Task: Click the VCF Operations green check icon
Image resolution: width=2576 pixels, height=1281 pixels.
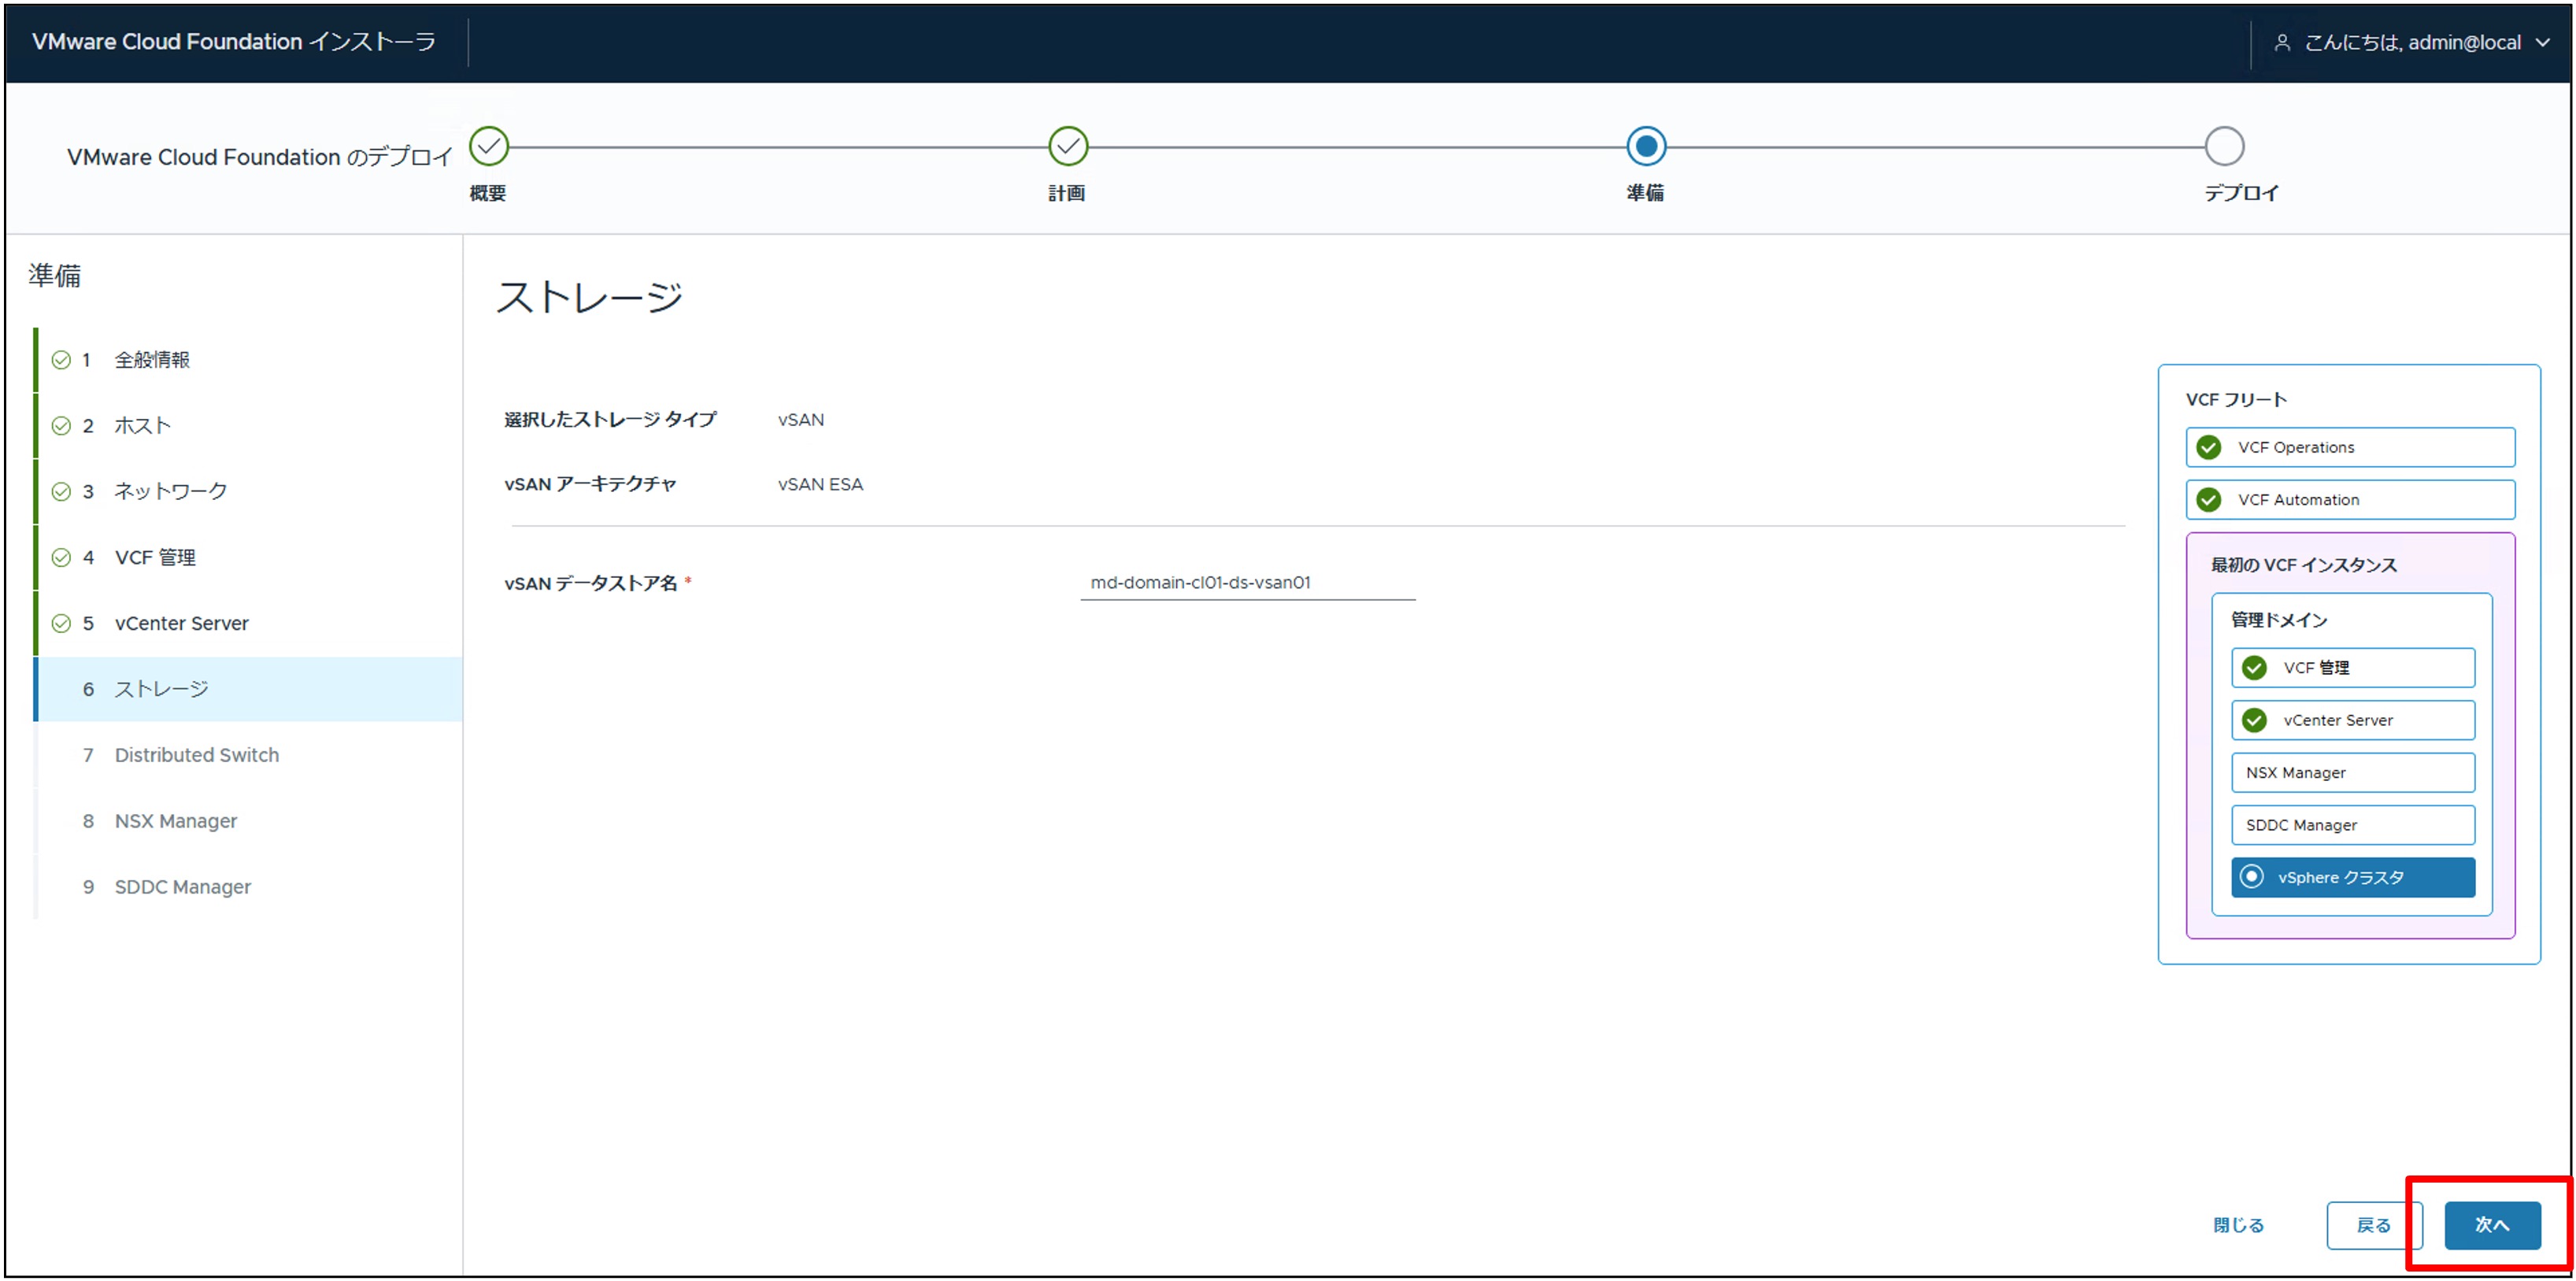Action: coord(2209,448)
